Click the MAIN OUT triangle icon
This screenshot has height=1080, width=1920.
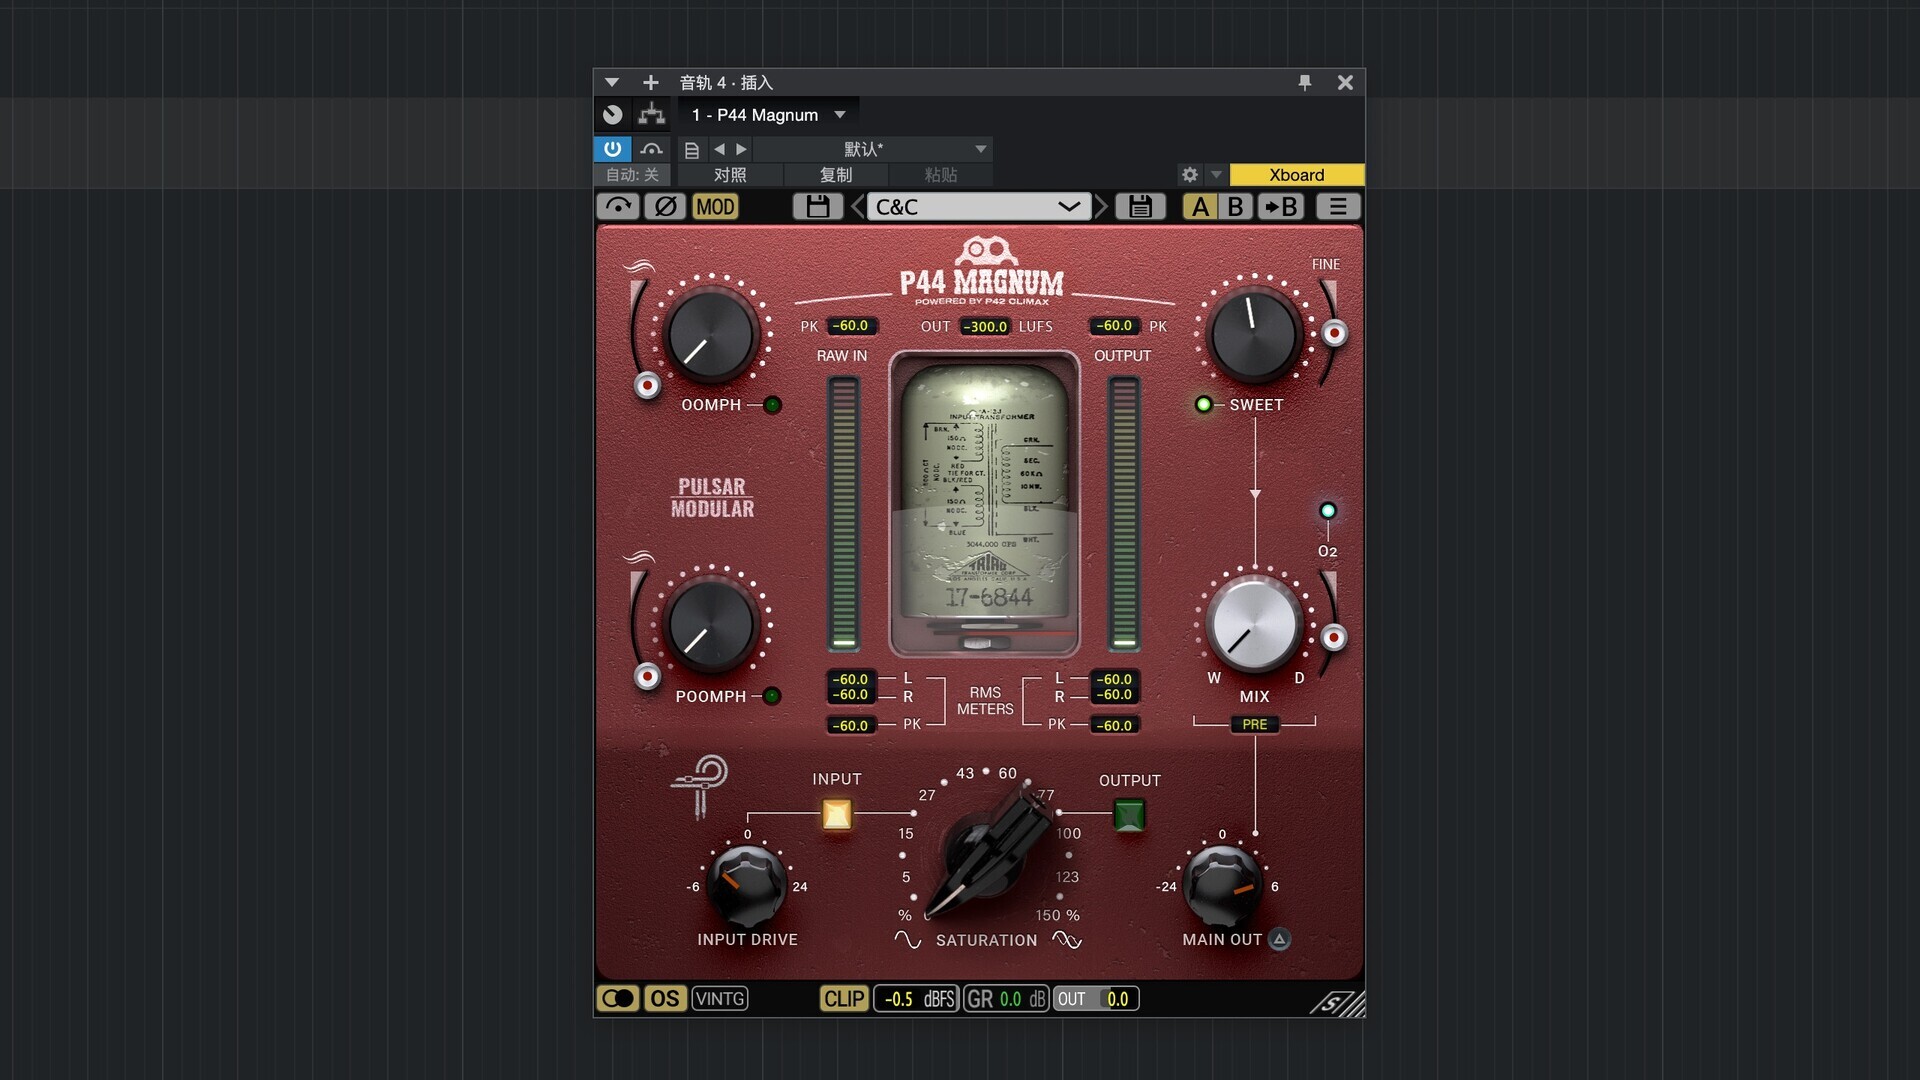pos(1279,939)
